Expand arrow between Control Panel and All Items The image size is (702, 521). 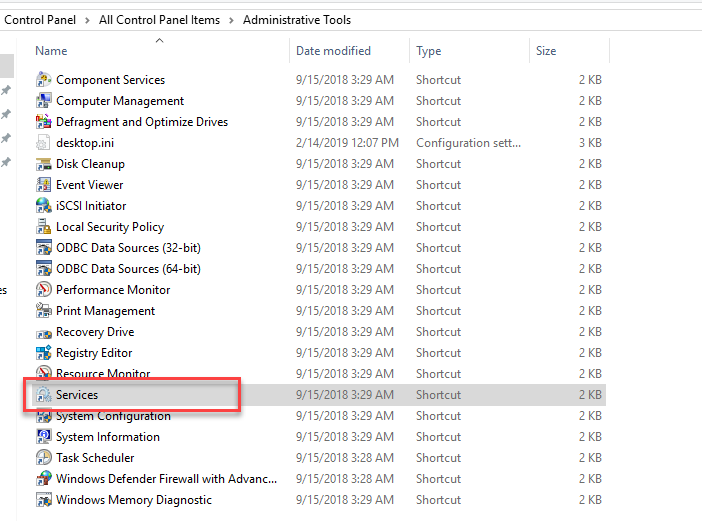[x=88, y=20]
